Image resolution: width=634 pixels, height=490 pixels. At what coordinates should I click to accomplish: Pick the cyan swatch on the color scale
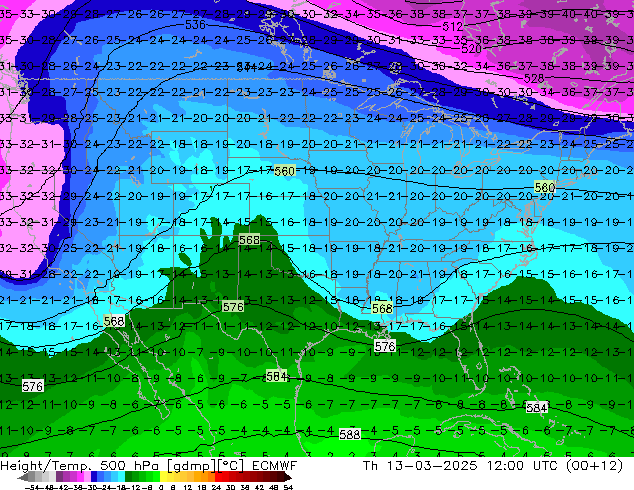pos(121,477)
